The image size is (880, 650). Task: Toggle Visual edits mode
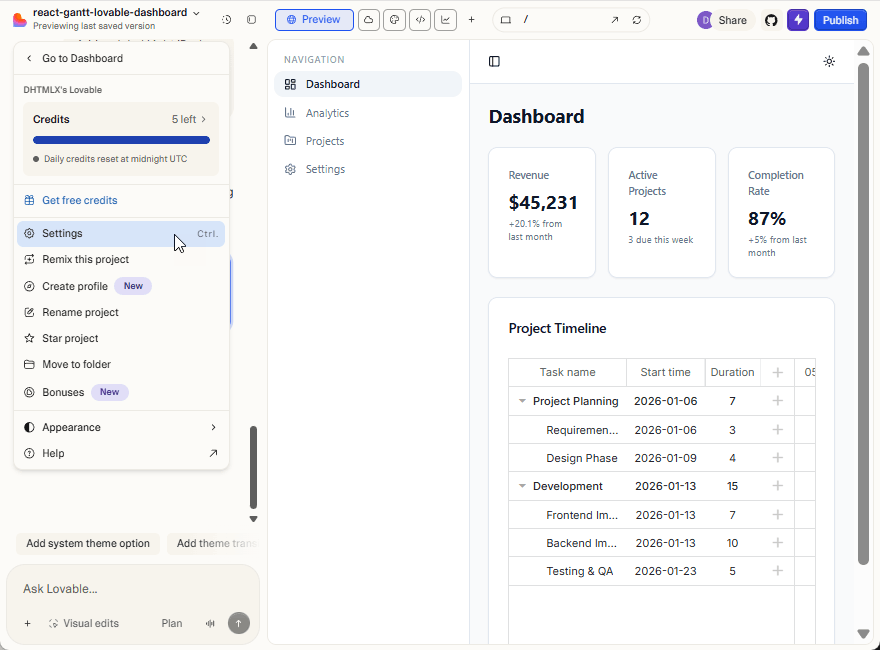pos(82,623)
